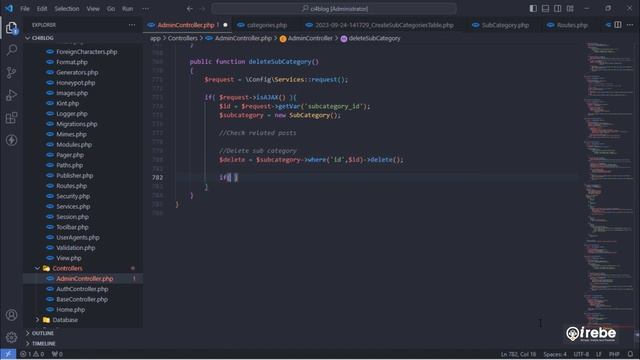Open the Explorer view in activity bar
640x360 pixels.
11,28
